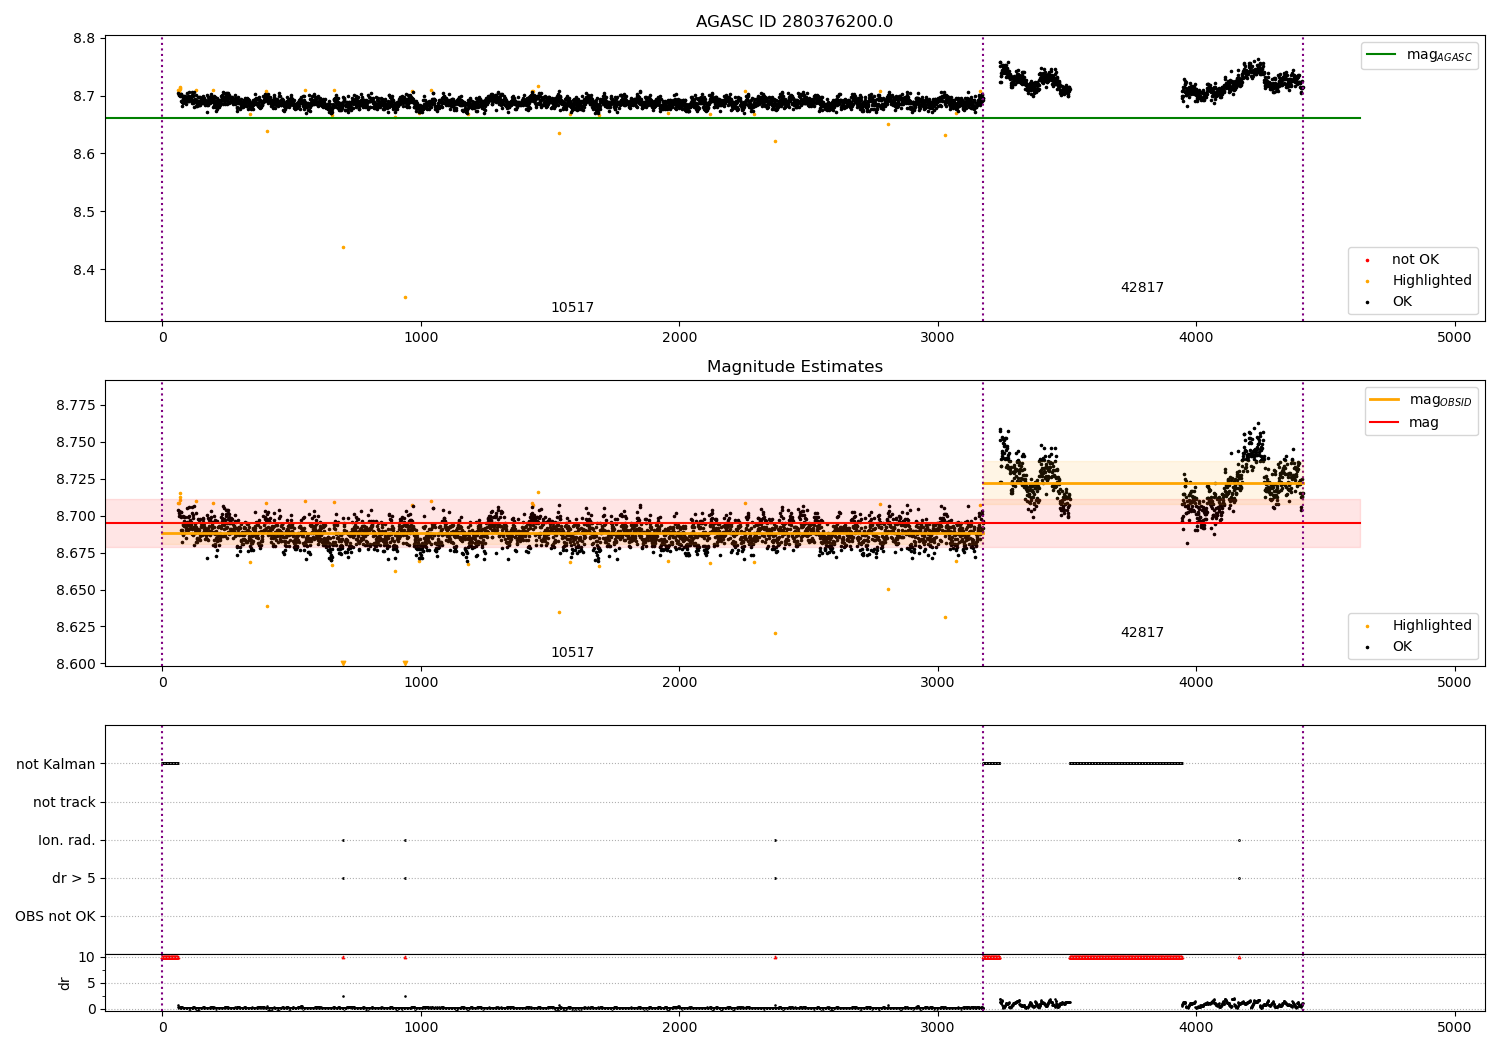Click the 'Magnitude Estimates' plot title
1500x1050 pixels.
coord(794,367)
